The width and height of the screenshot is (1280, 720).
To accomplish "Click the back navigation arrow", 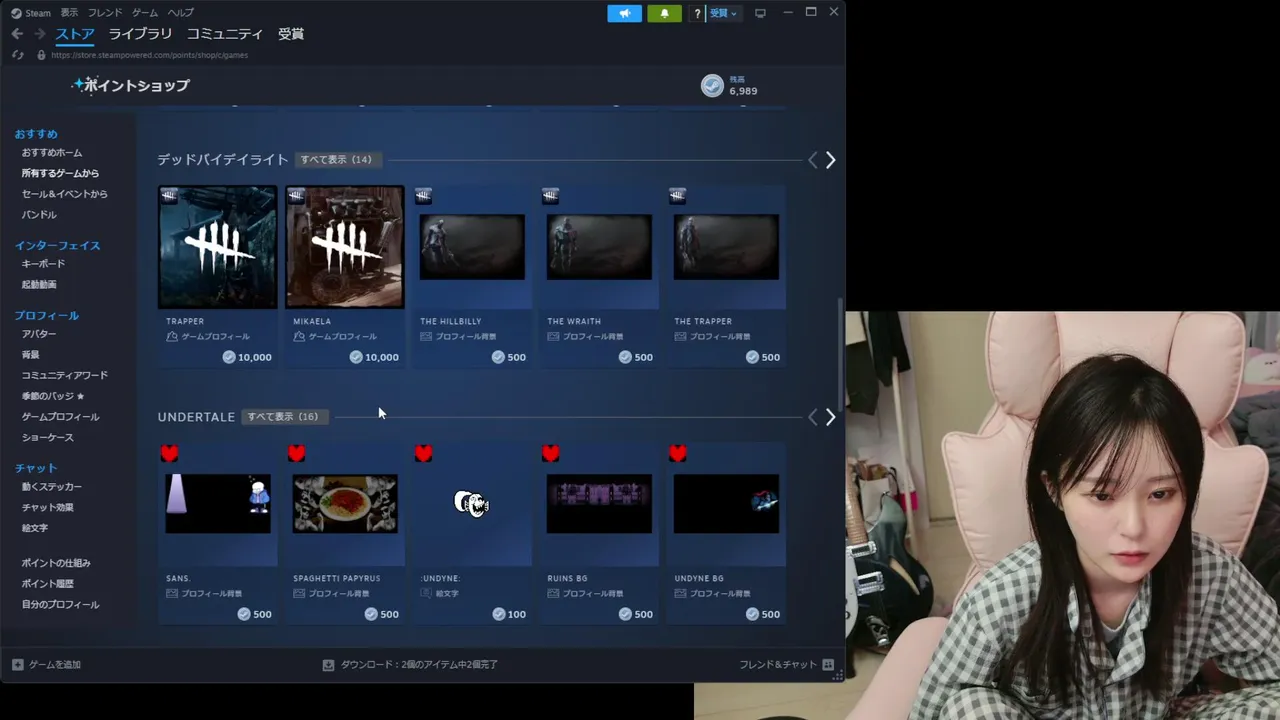I will (17, 34).
